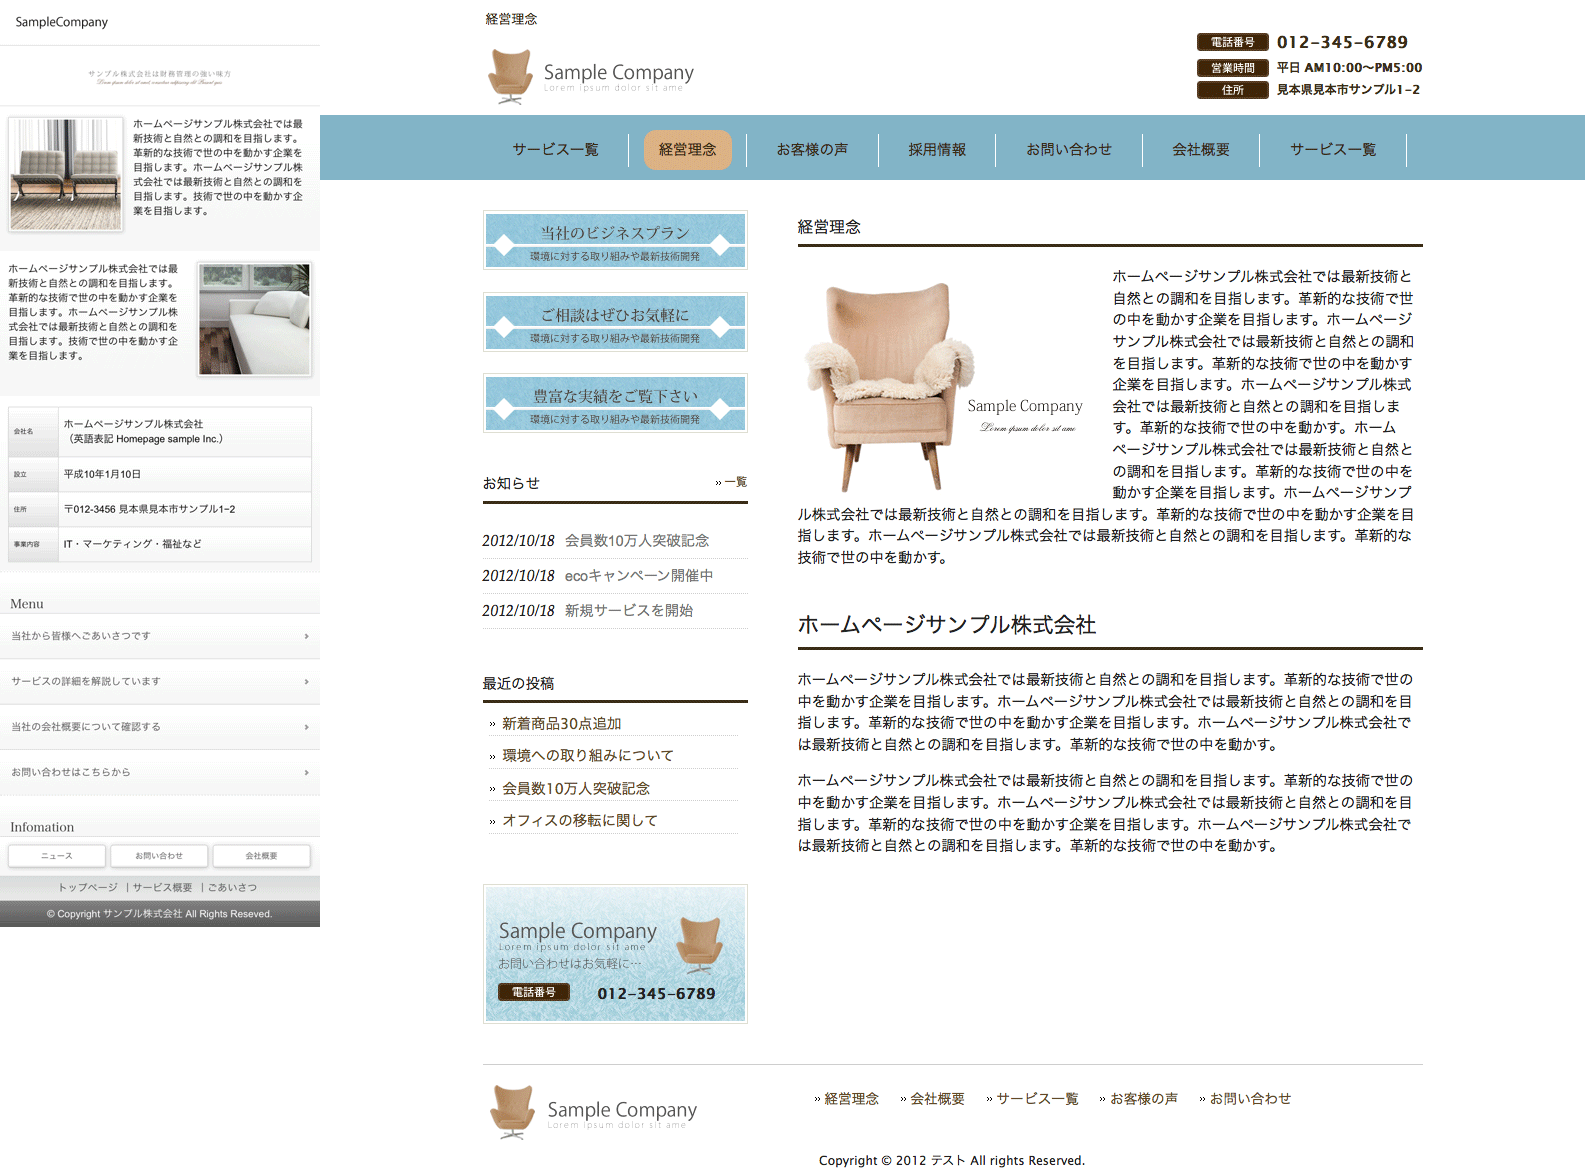Go to お客様の声 in the navigation bar
1585x1175 pixels.
tap(812, 150)
